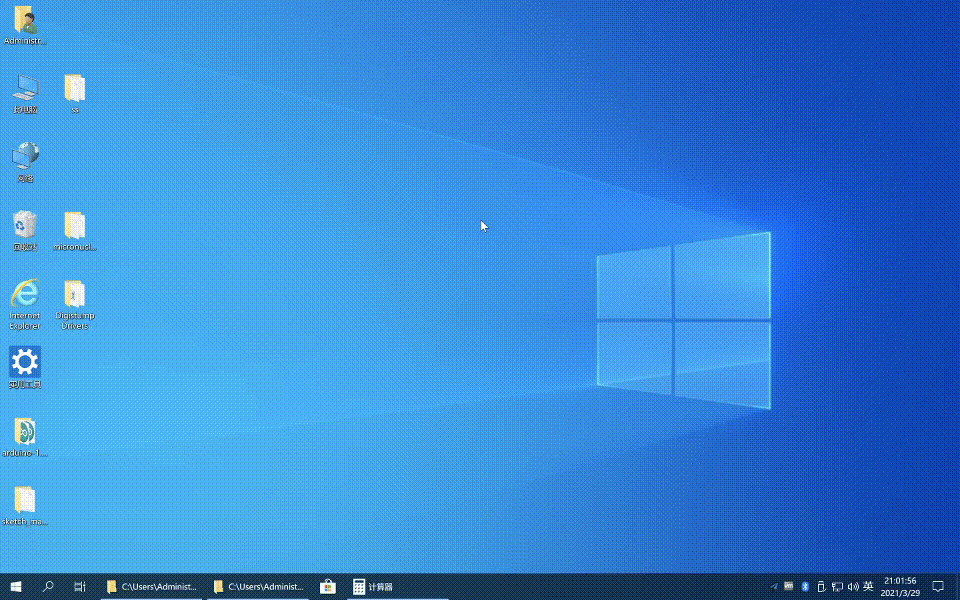Open Task View from the taskbar
The width and height of the screenshot is (960, 600).
pyautogui.click(x=80, y=587)
